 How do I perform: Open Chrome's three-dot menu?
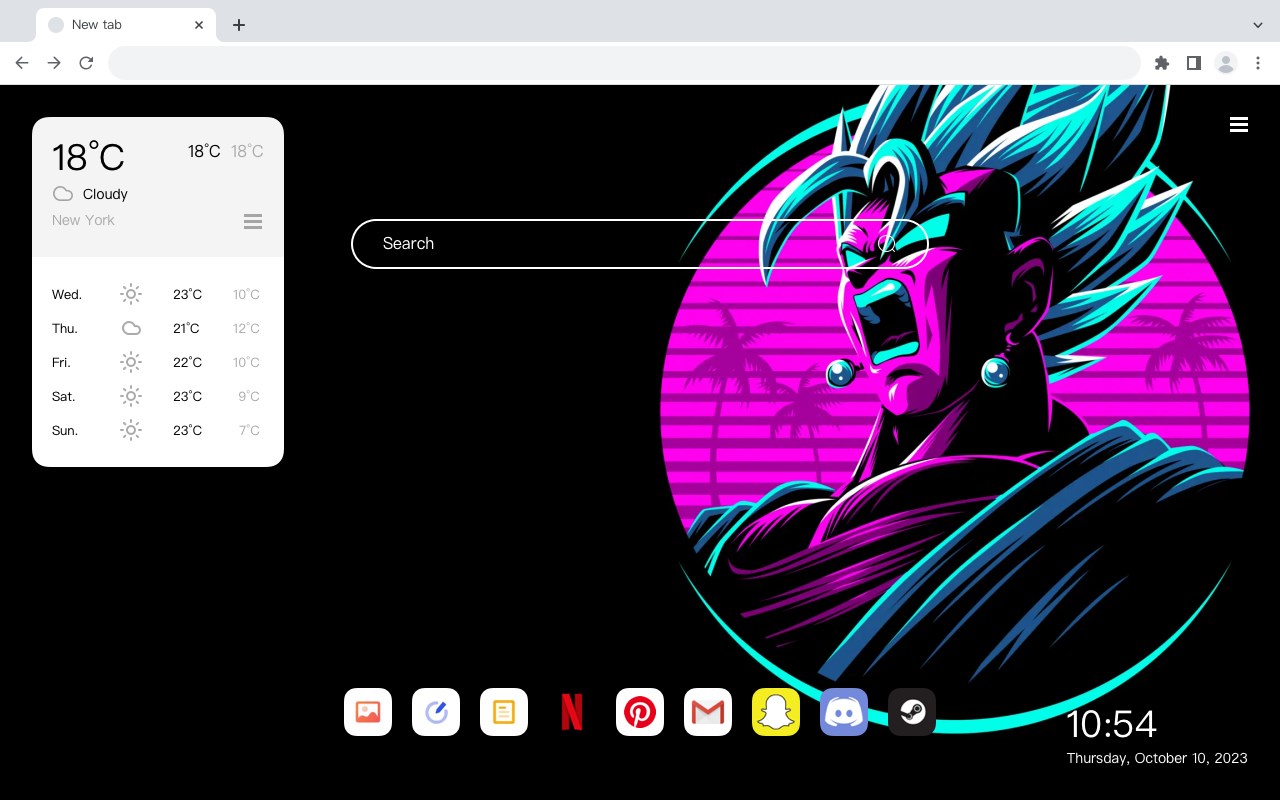(x=1258, y=63)
